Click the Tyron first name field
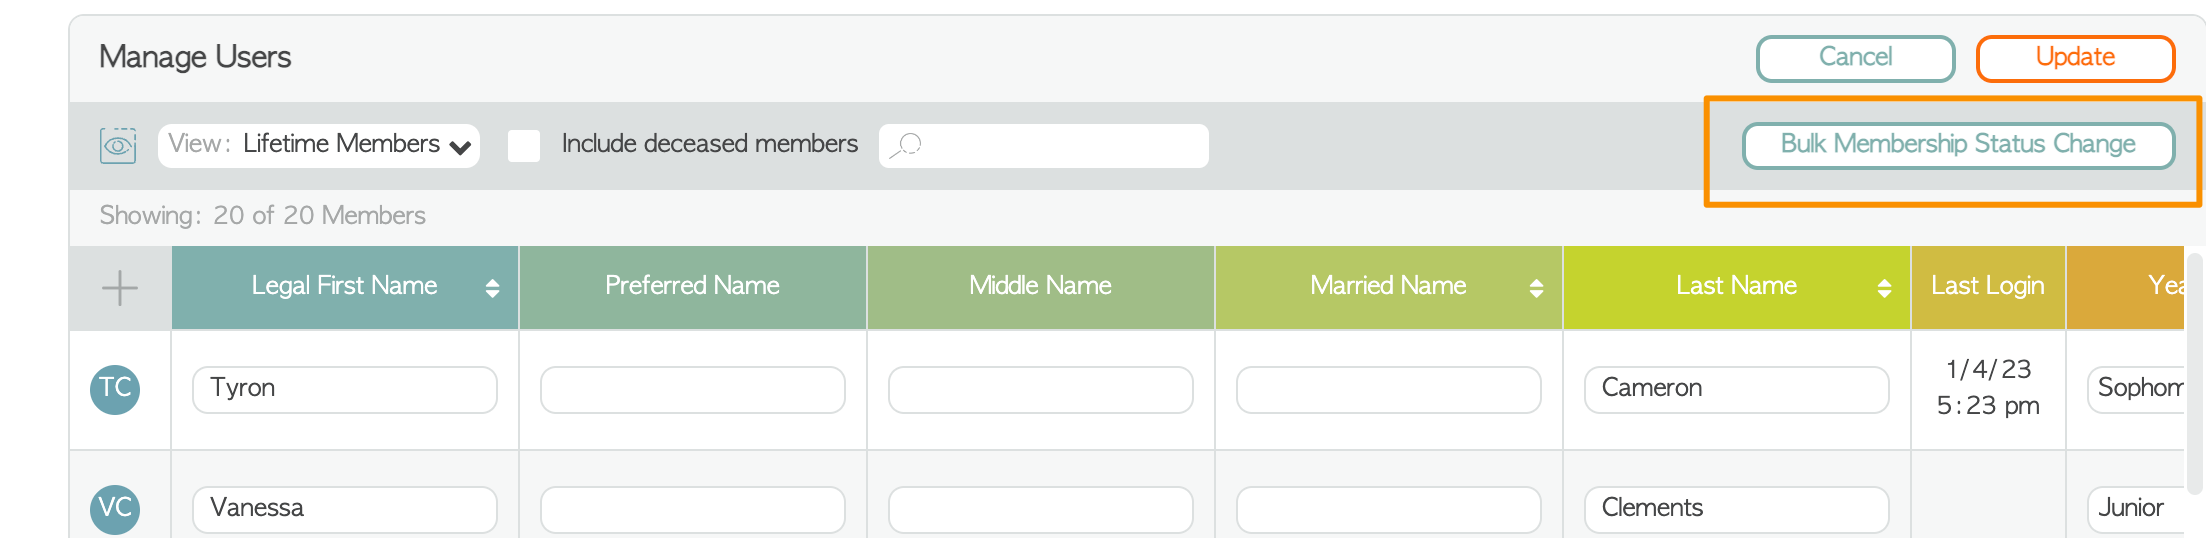 click(x=345, y=389)
